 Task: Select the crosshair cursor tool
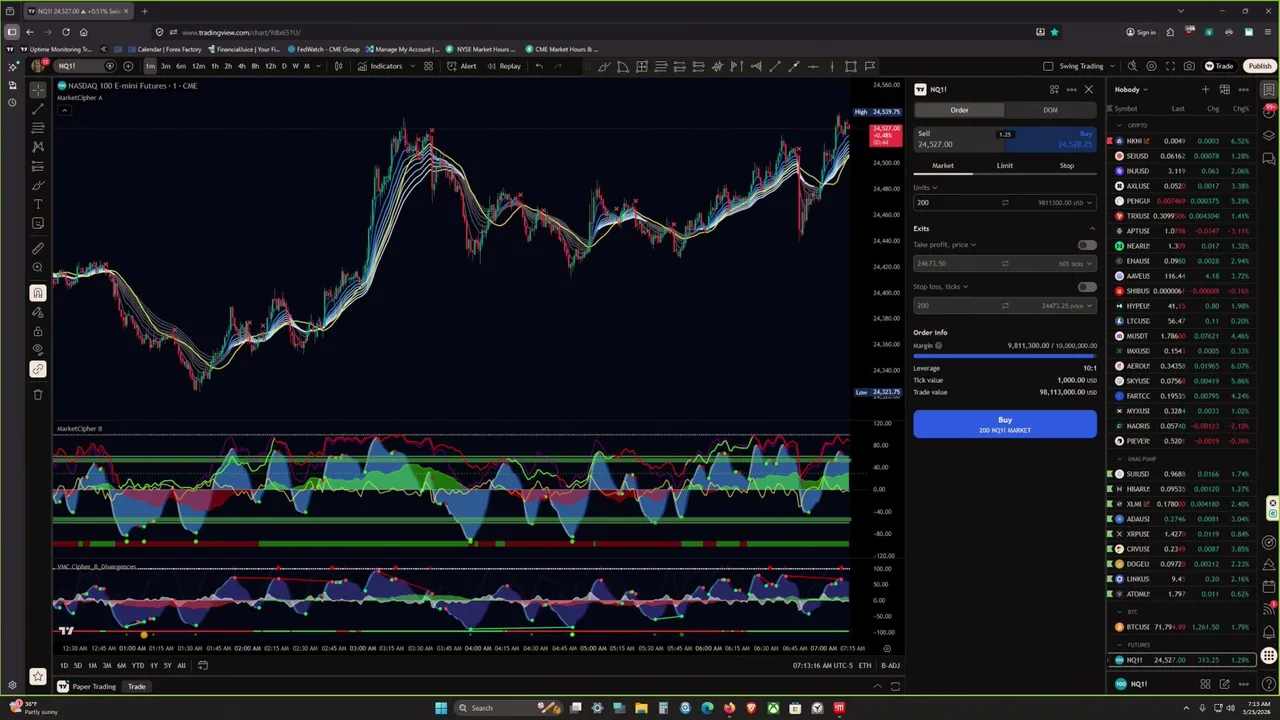pos(38,90)
